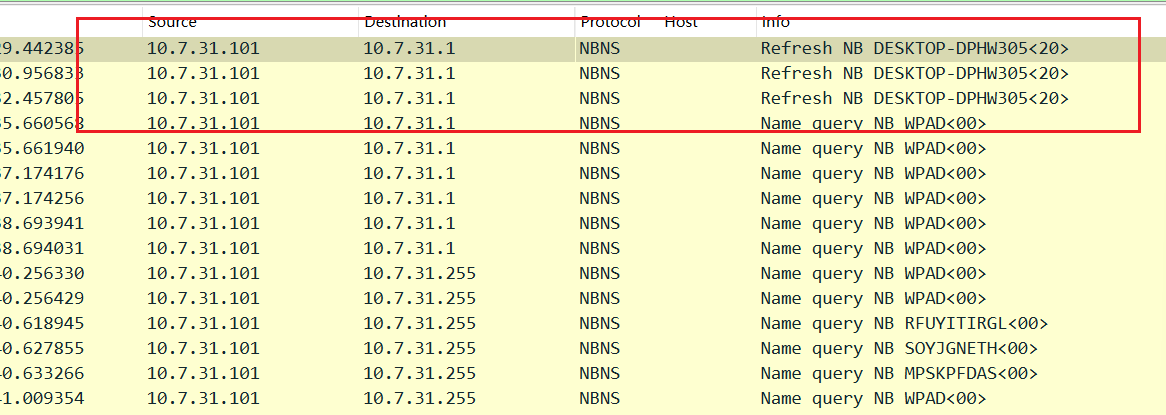Image resolution: width=1166 pixels, height=415 pixels.
Task: Click the Destination column header
Action: tap(405, 22)
